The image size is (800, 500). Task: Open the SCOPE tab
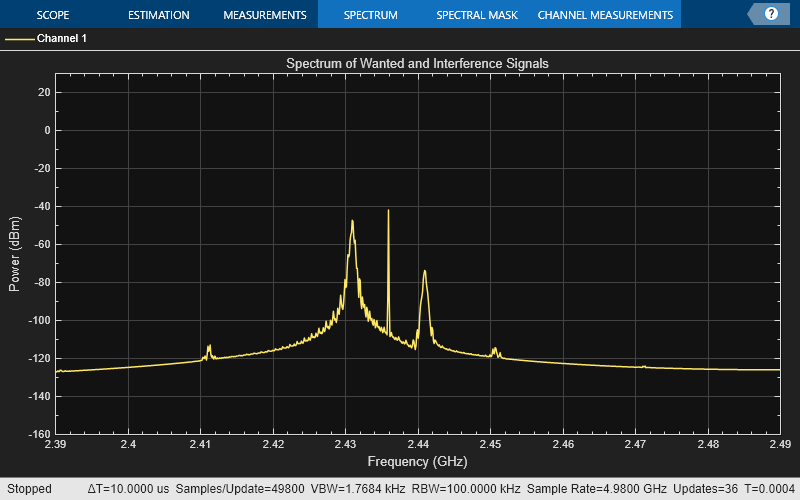pyautogui.click(x=53, y=15)
